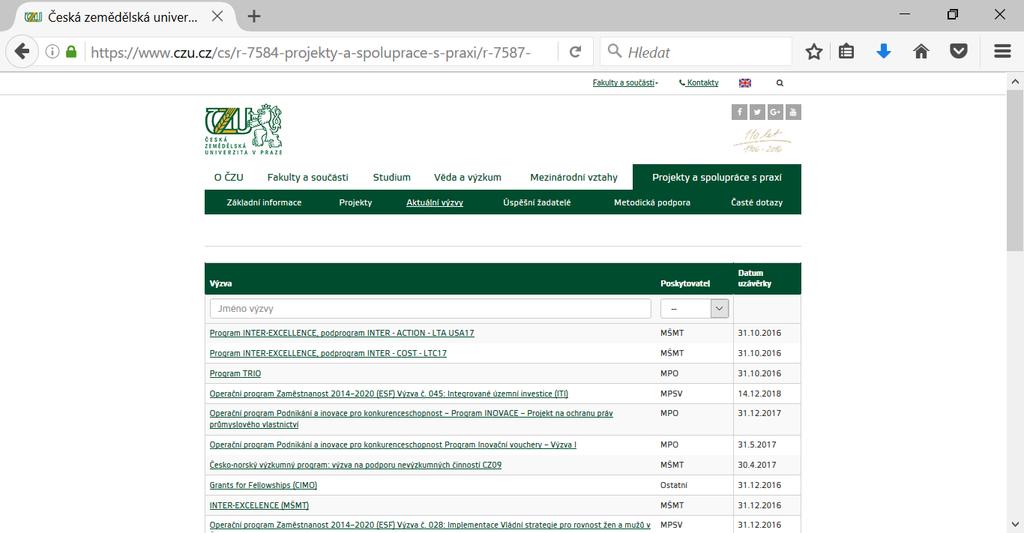This screenshot has width=1024, height=533.
Task: Open Program INOVACE průmyslového vlastnictví link
Action: point(411,419)
